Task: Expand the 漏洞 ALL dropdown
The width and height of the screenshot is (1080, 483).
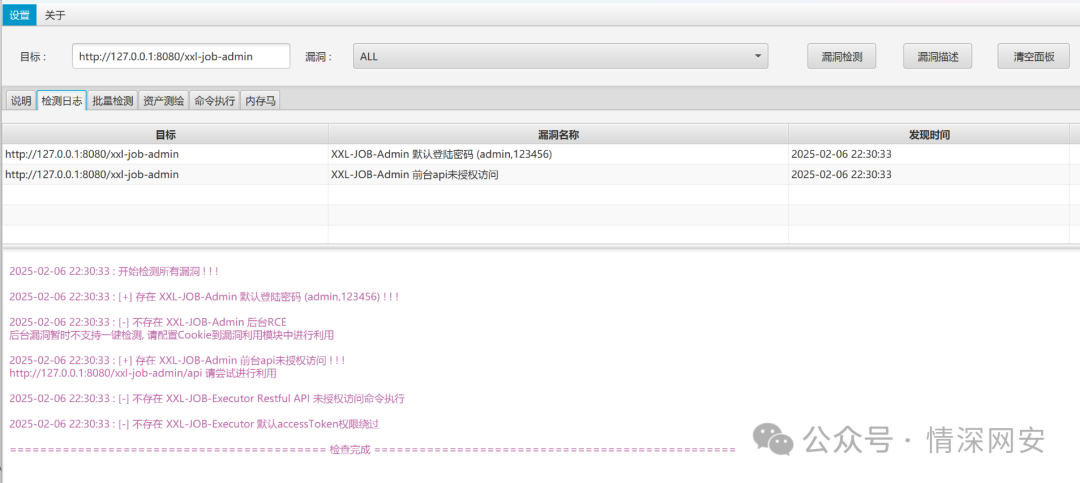Action: tap(561, 56)
